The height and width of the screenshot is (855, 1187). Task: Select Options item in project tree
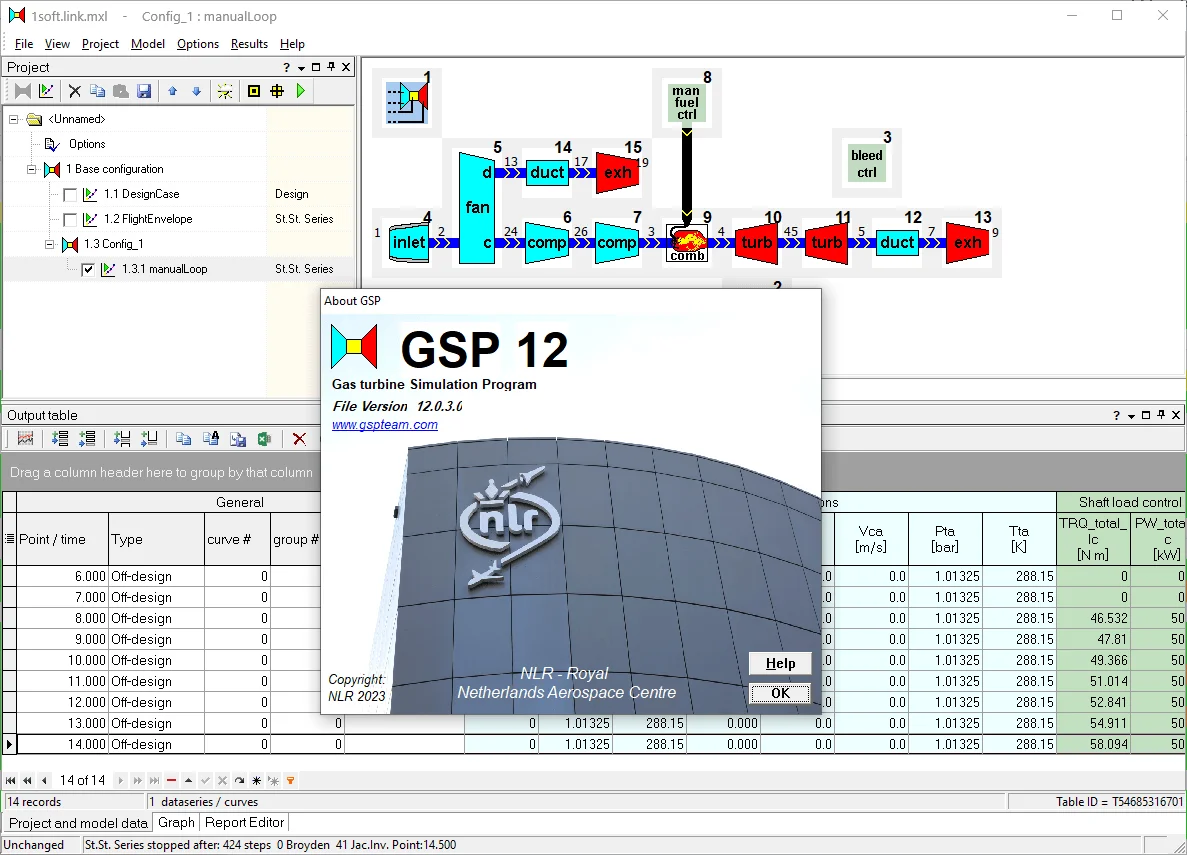click(x=87, y=144)
